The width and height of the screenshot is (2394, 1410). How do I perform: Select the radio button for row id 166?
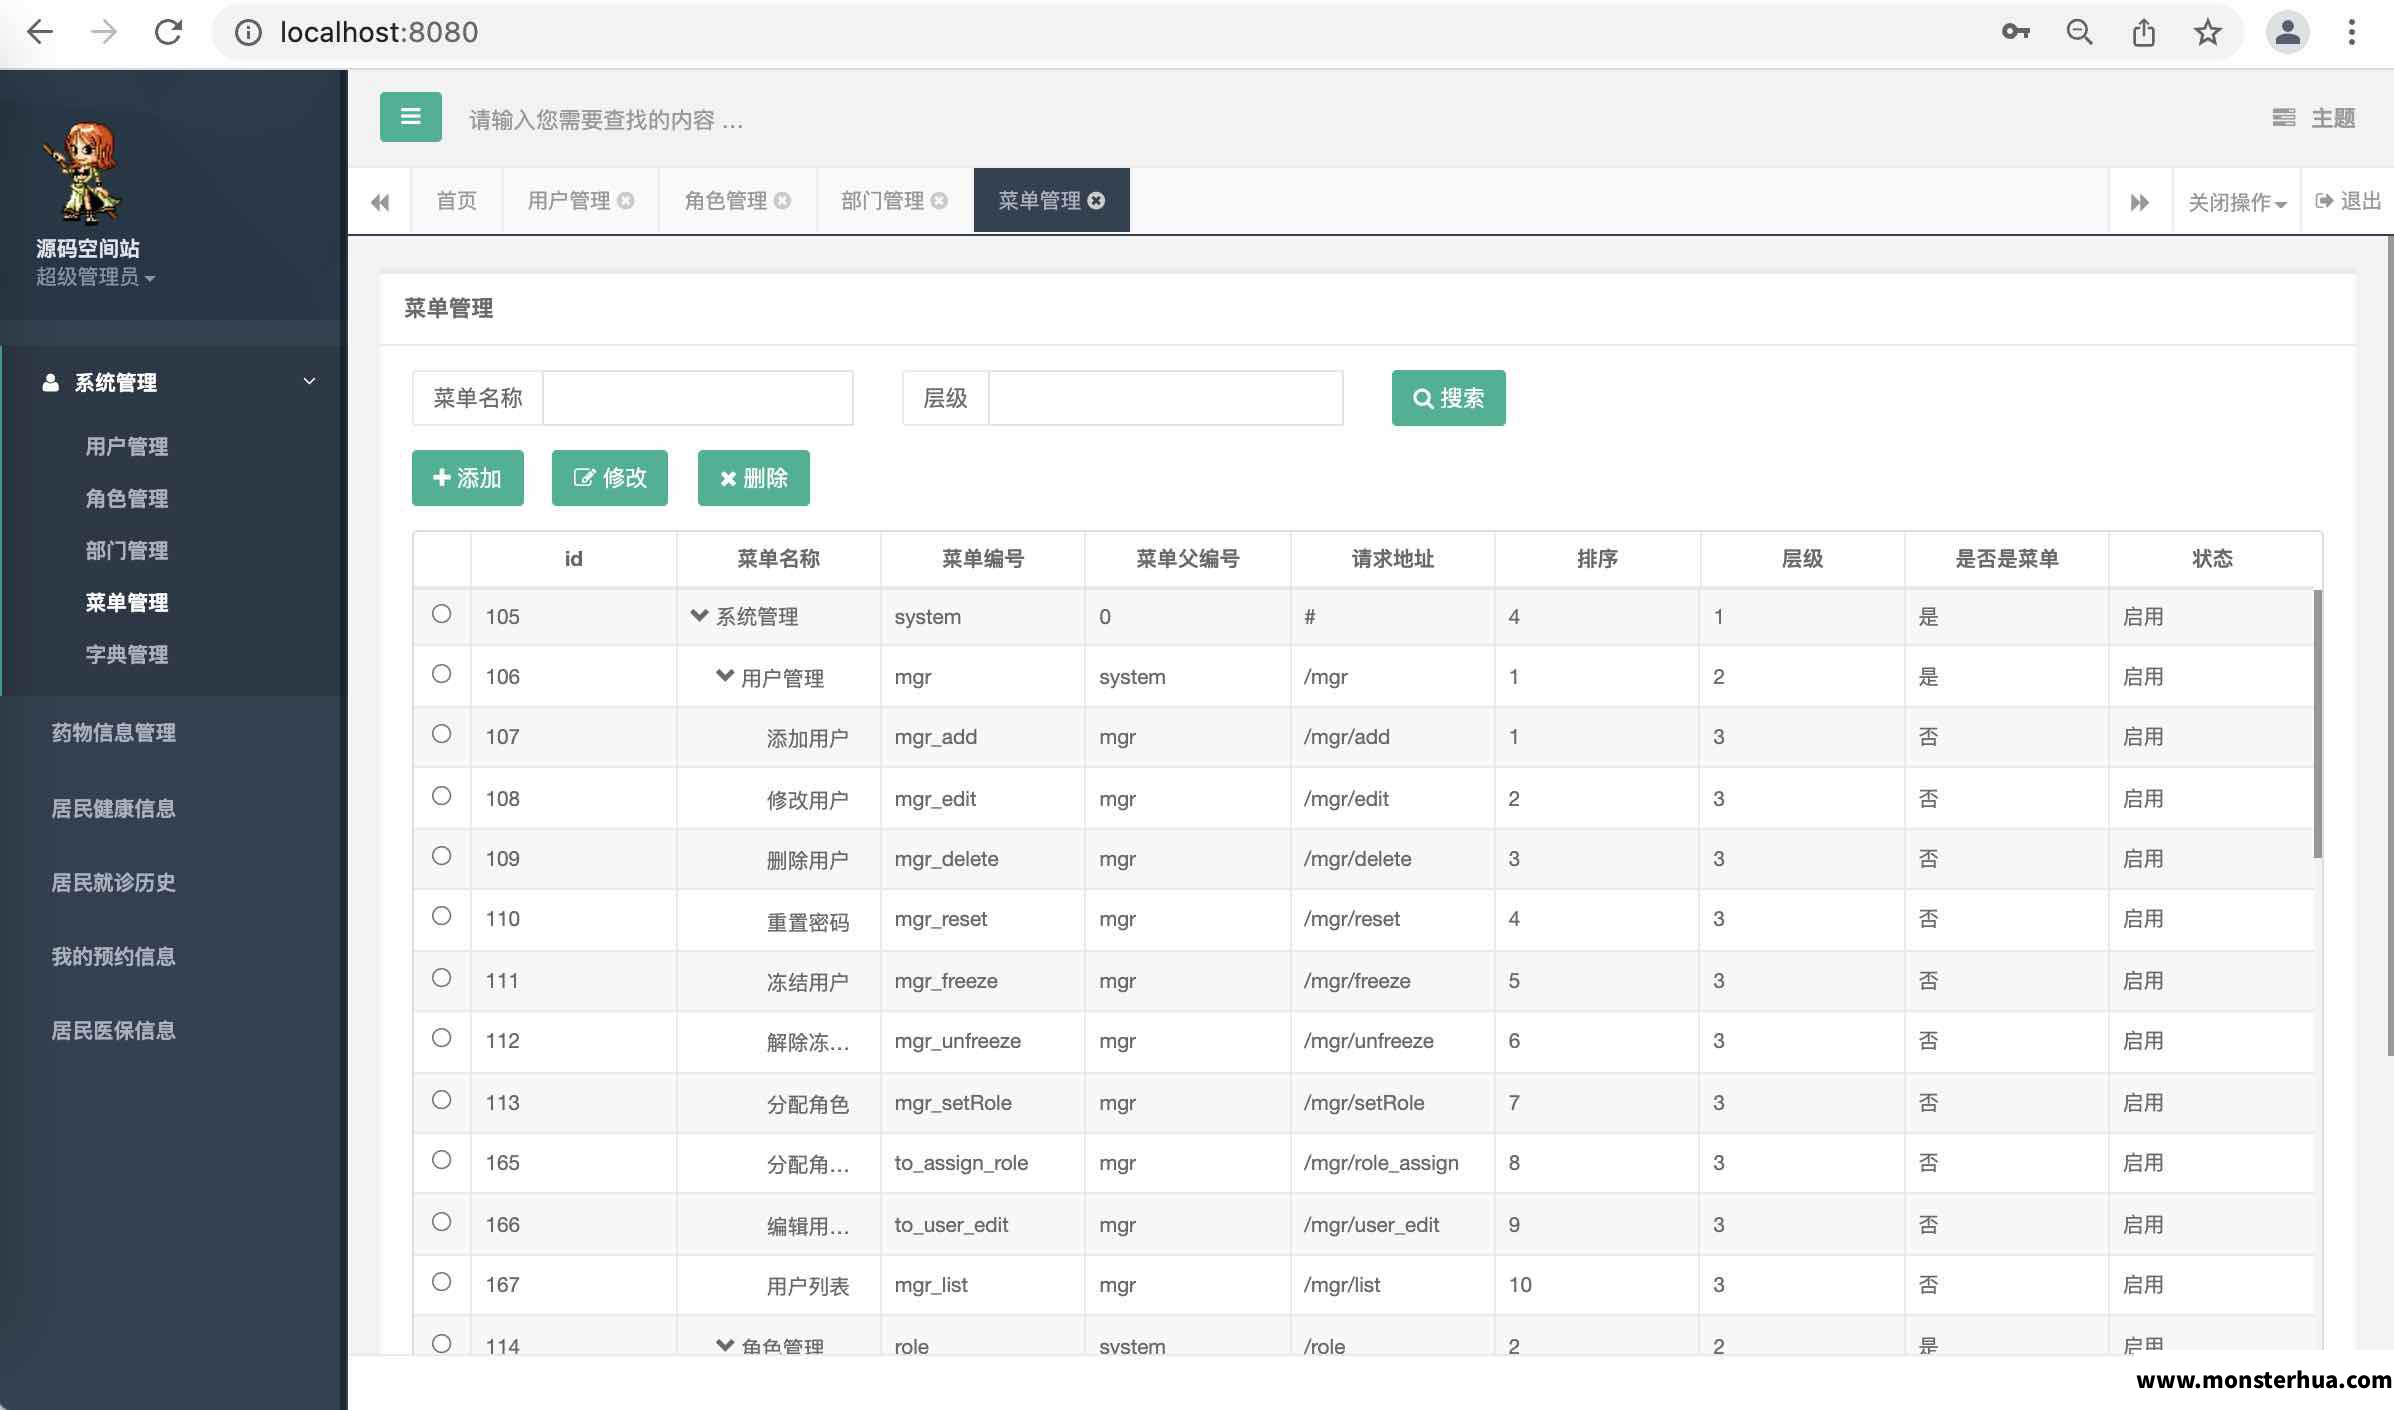[441, 1222]
